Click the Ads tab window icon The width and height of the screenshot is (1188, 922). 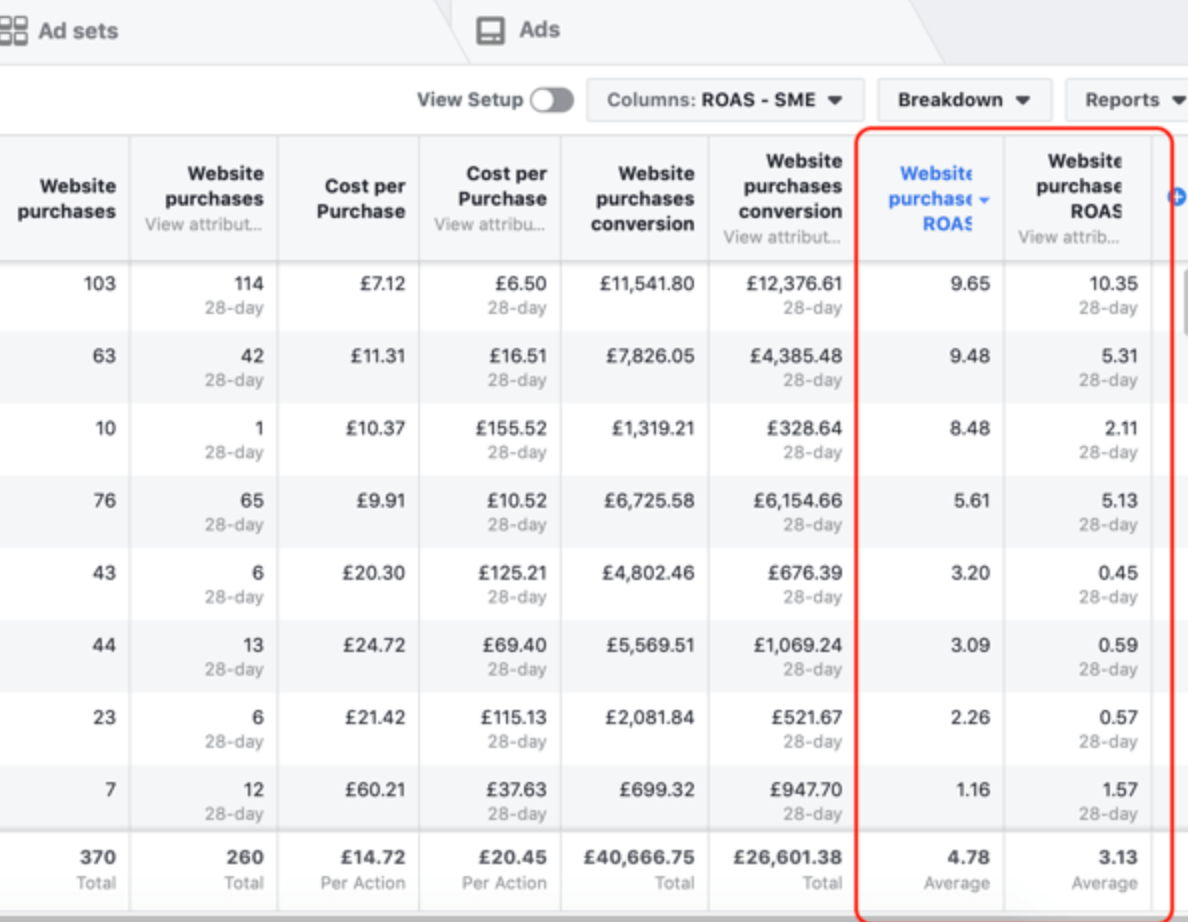click(x=490, y=31)
